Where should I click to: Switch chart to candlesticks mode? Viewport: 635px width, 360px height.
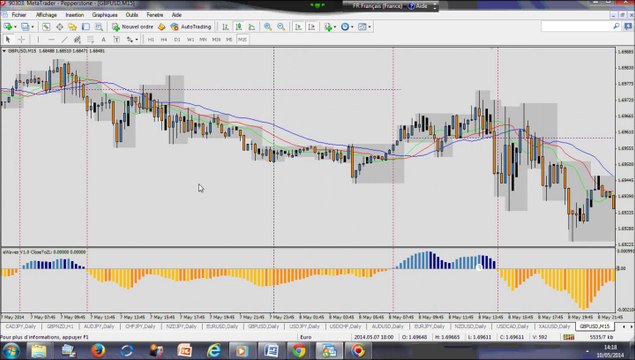tap(239, 27)
